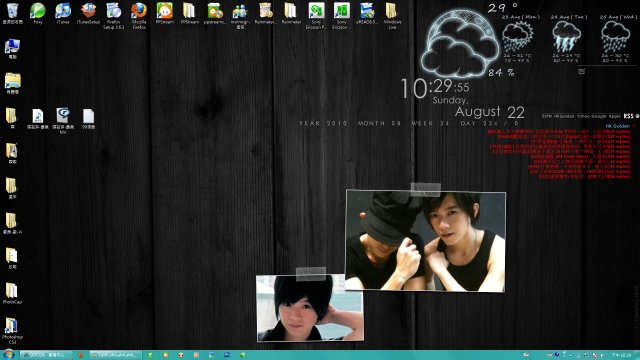Open the Windows Live folder icon
The height and width of the screenshot is (360, 640).
[x=392, y=16]
